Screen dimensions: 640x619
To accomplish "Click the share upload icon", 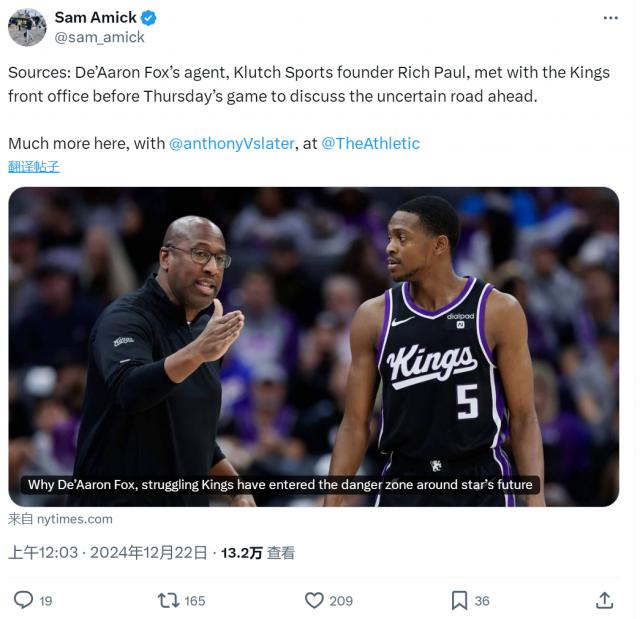I will 604,600.
